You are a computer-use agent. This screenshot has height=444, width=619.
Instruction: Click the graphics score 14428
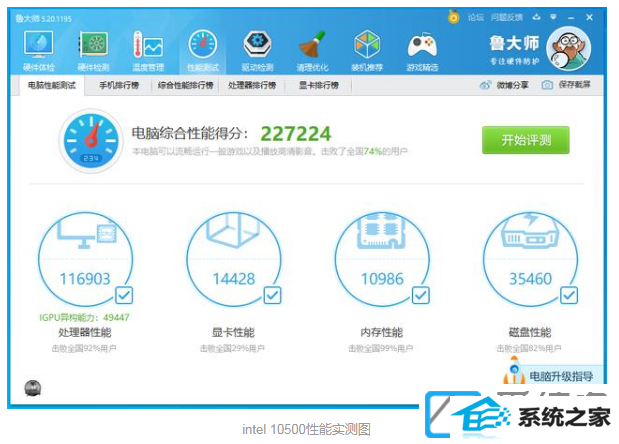point(234,279)
